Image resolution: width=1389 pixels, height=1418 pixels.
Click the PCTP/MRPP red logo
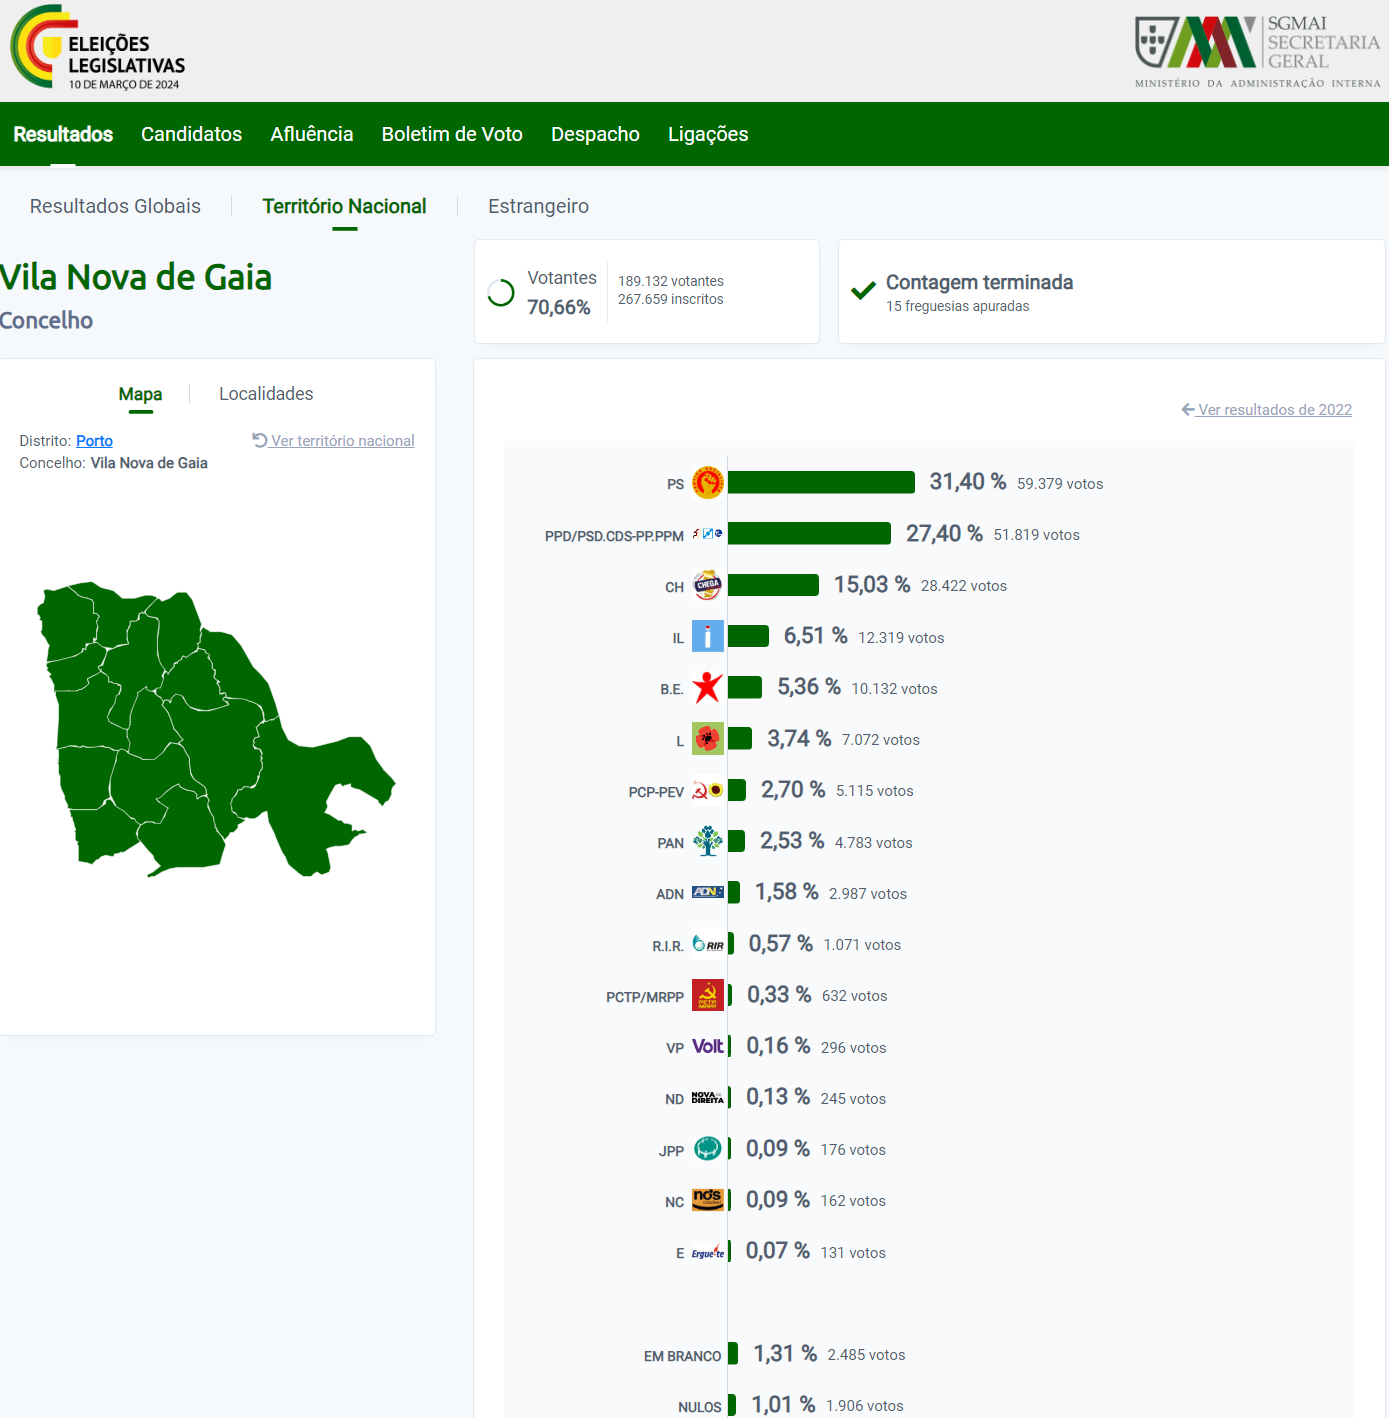[708, 996]
